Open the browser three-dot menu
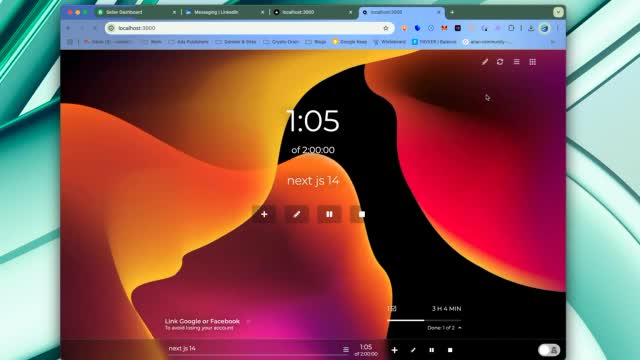640x360 pixels. (558, 28)
